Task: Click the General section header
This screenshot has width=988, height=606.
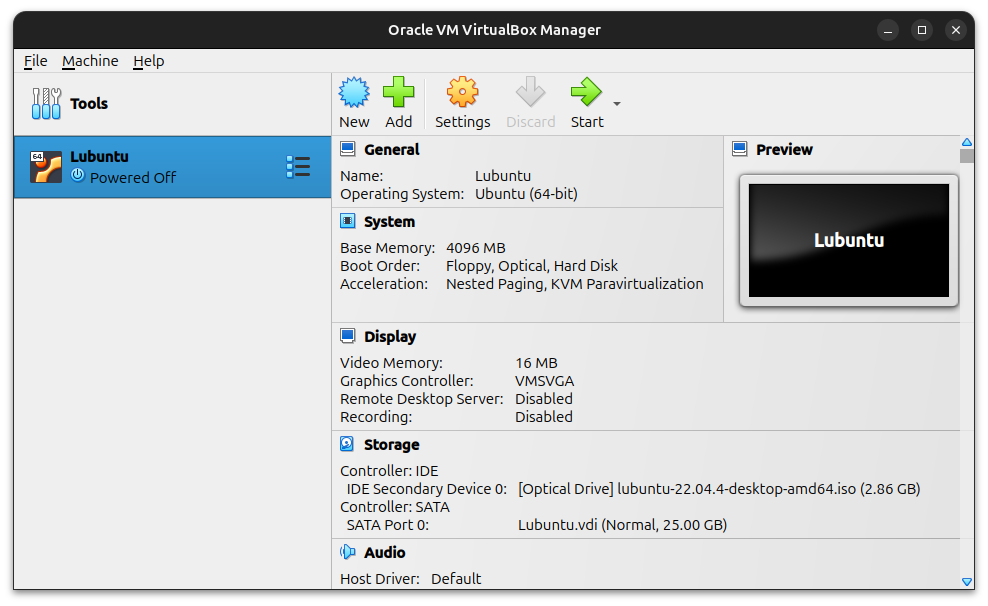Action: point(391,150)
